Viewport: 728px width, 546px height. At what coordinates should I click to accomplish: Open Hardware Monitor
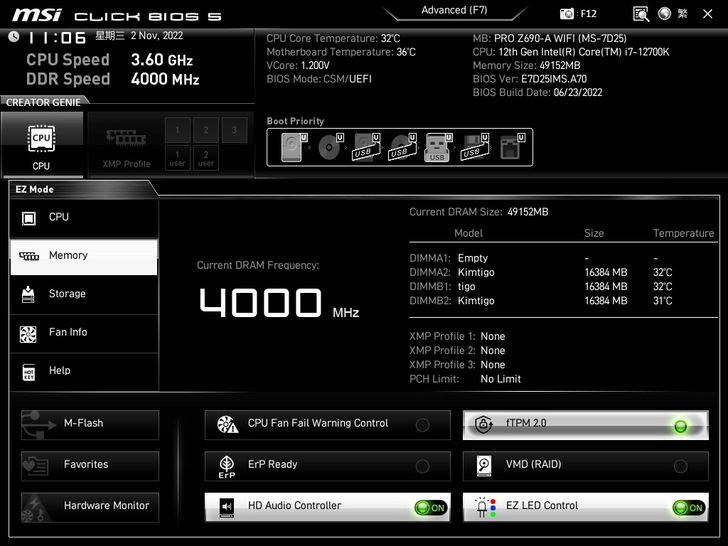[x=90, y=507]
